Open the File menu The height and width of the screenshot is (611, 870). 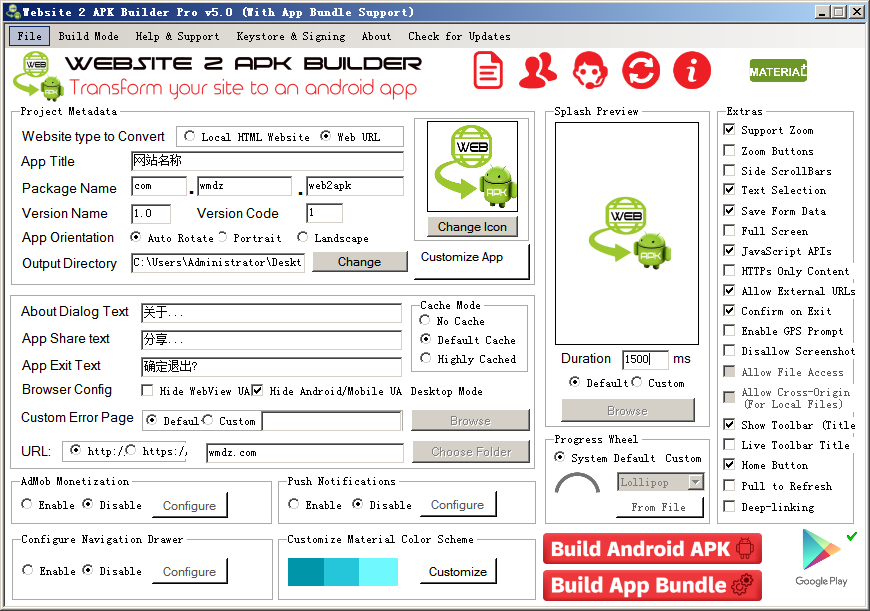pyautogui.click(x=29, y=36)
